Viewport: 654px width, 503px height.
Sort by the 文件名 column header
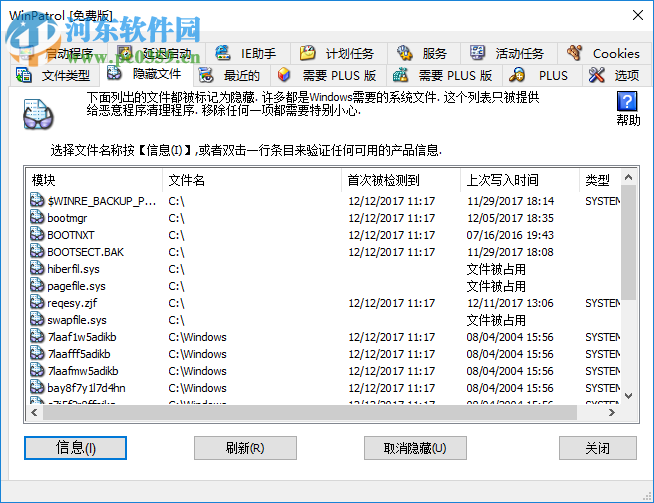click(252, 180)
